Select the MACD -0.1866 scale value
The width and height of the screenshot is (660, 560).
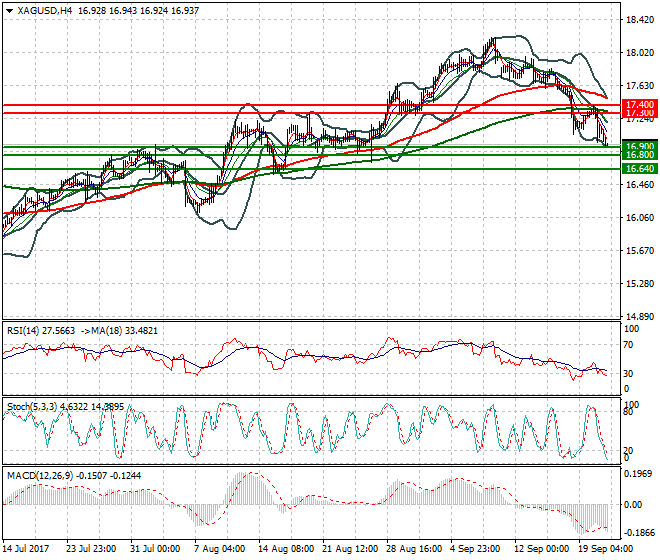point(639,533)
